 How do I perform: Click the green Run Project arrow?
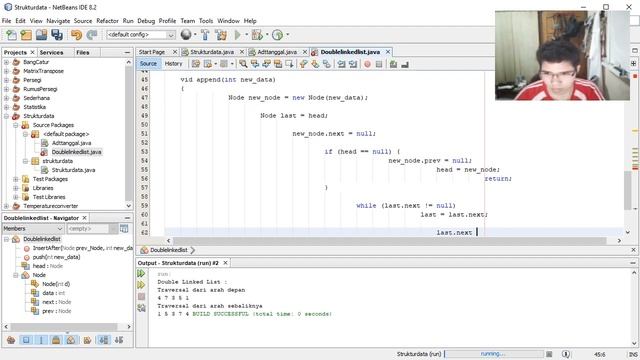pyautogui.click(x=238, y=35)
